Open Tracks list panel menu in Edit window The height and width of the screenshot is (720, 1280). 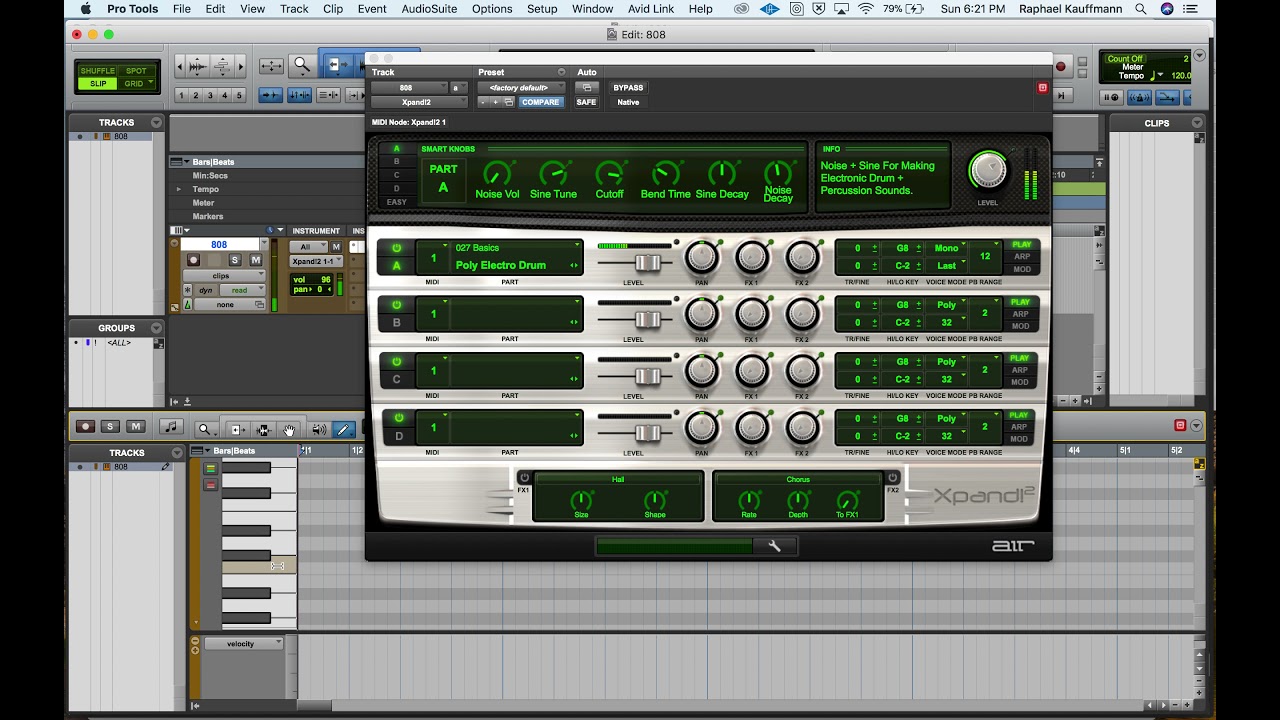(156, 123)
